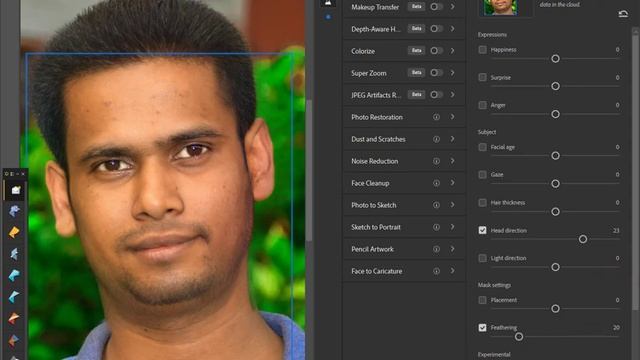
Task: Click the Anger slider handle
Action: pos(555,114)
